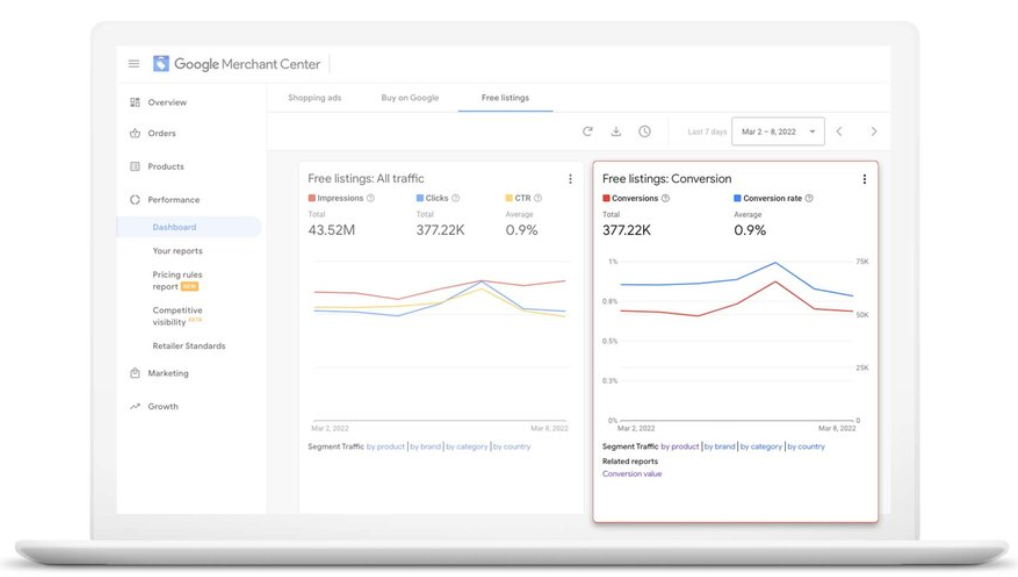Viewport: 1018px width, 577px height.
Task: Select the Buy on Google tab
Action: click(x=409, y=98)
